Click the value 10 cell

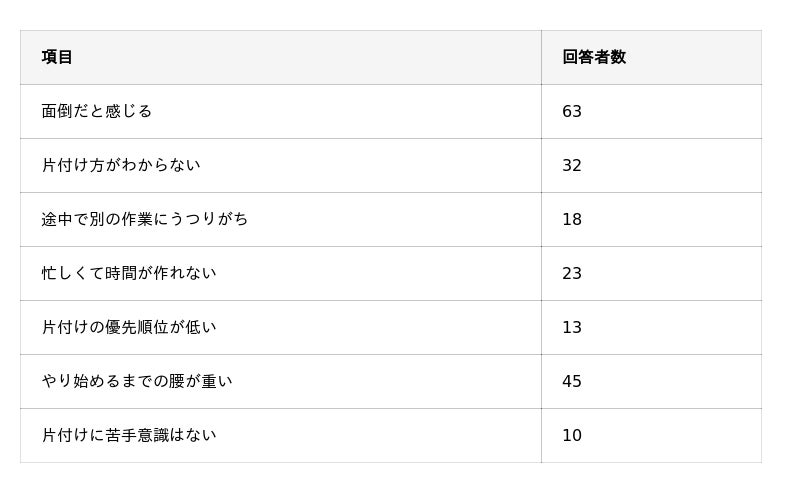[x=572, y=435]
